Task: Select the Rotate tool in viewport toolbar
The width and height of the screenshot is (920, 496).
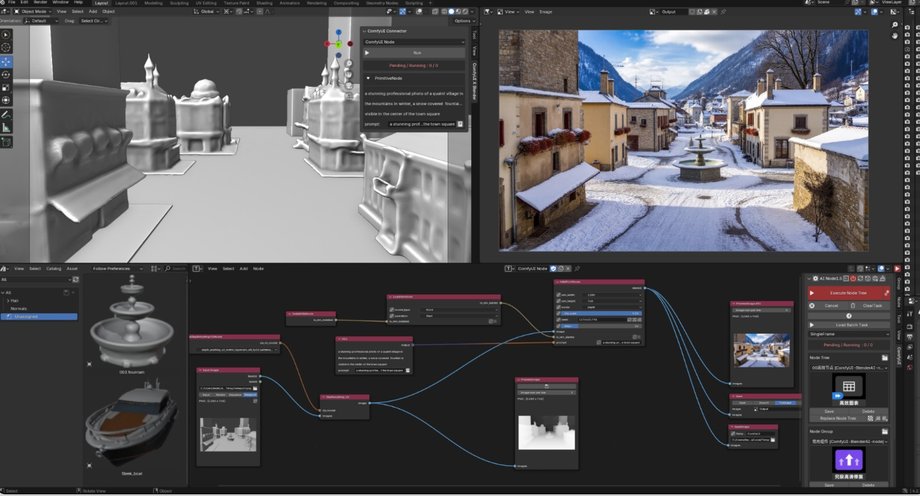Action: click(6, 75)
